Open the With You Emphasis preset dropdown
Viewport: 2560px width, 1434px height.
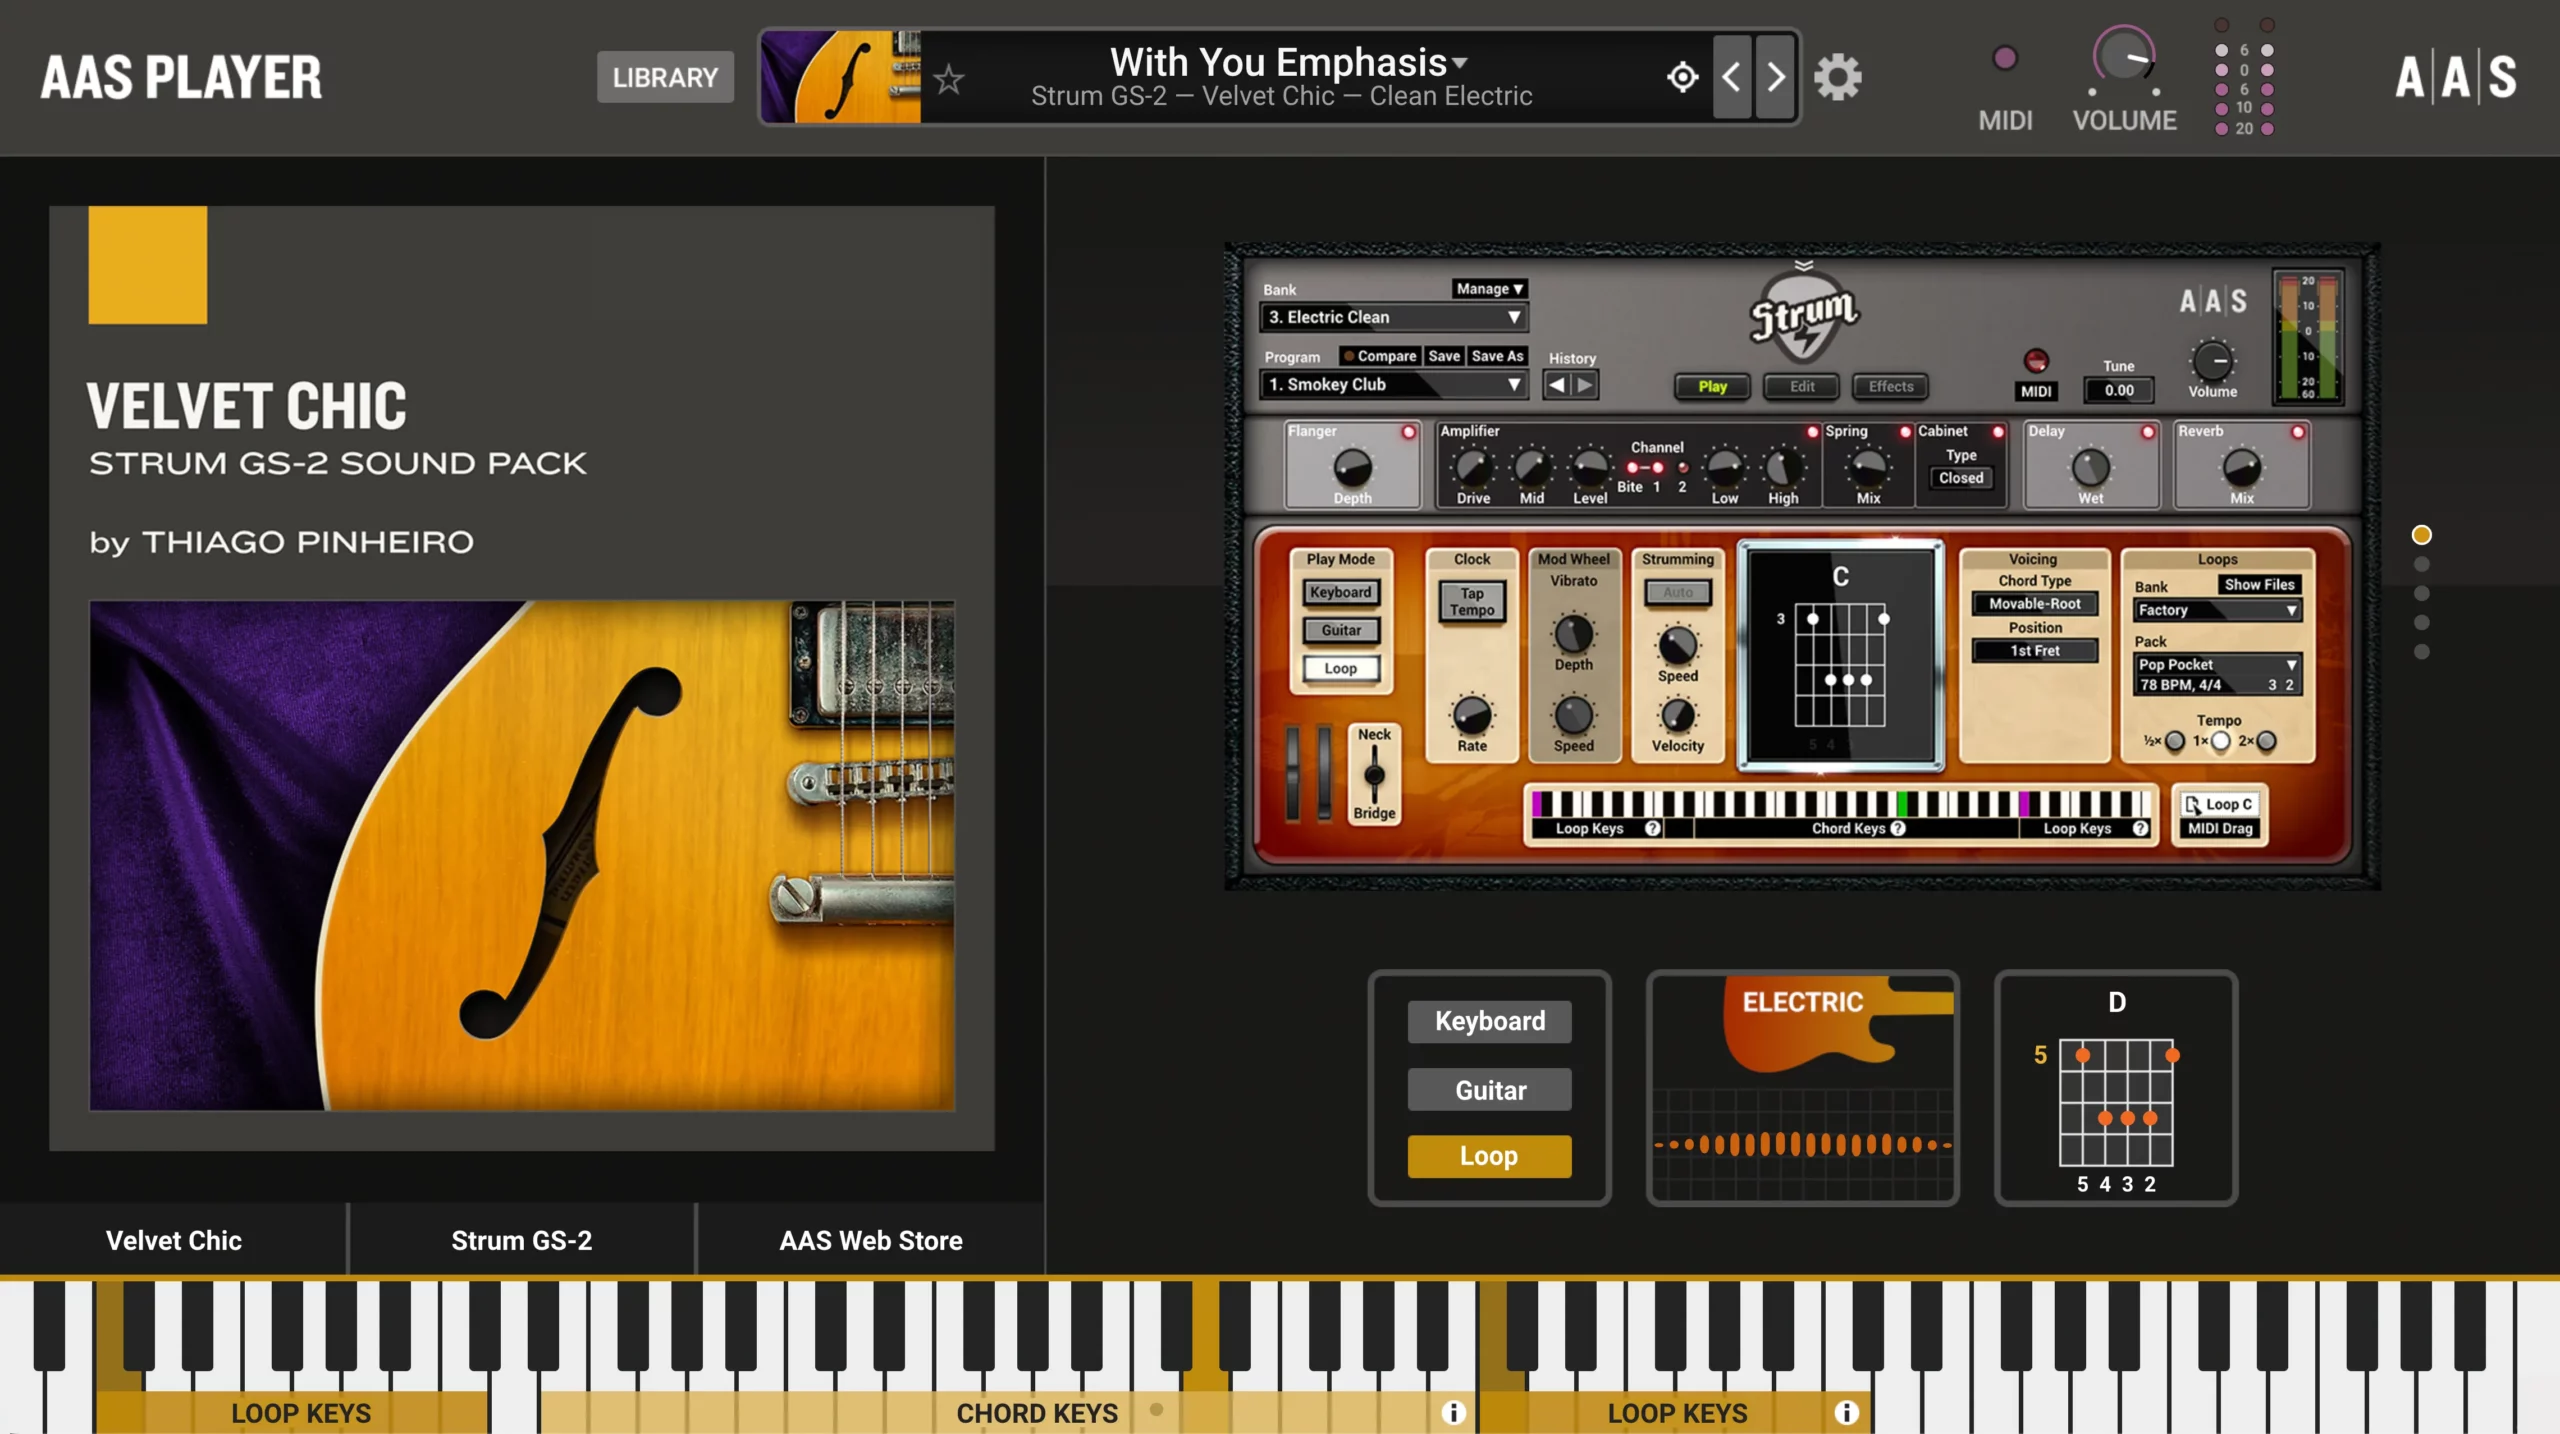tap(1289, 62)
